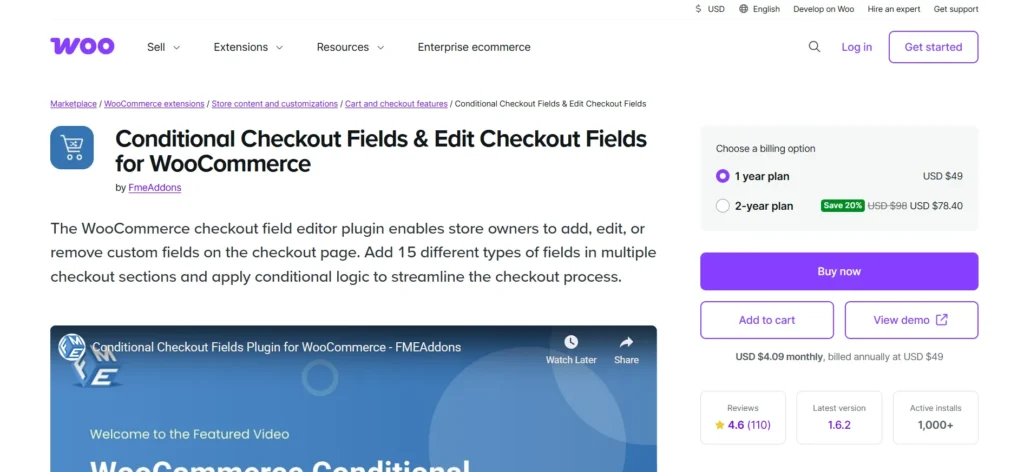Open the Enterprise ecommerce menu item
The width and height of the screenshot is (1024, 472).
[474, 47]
